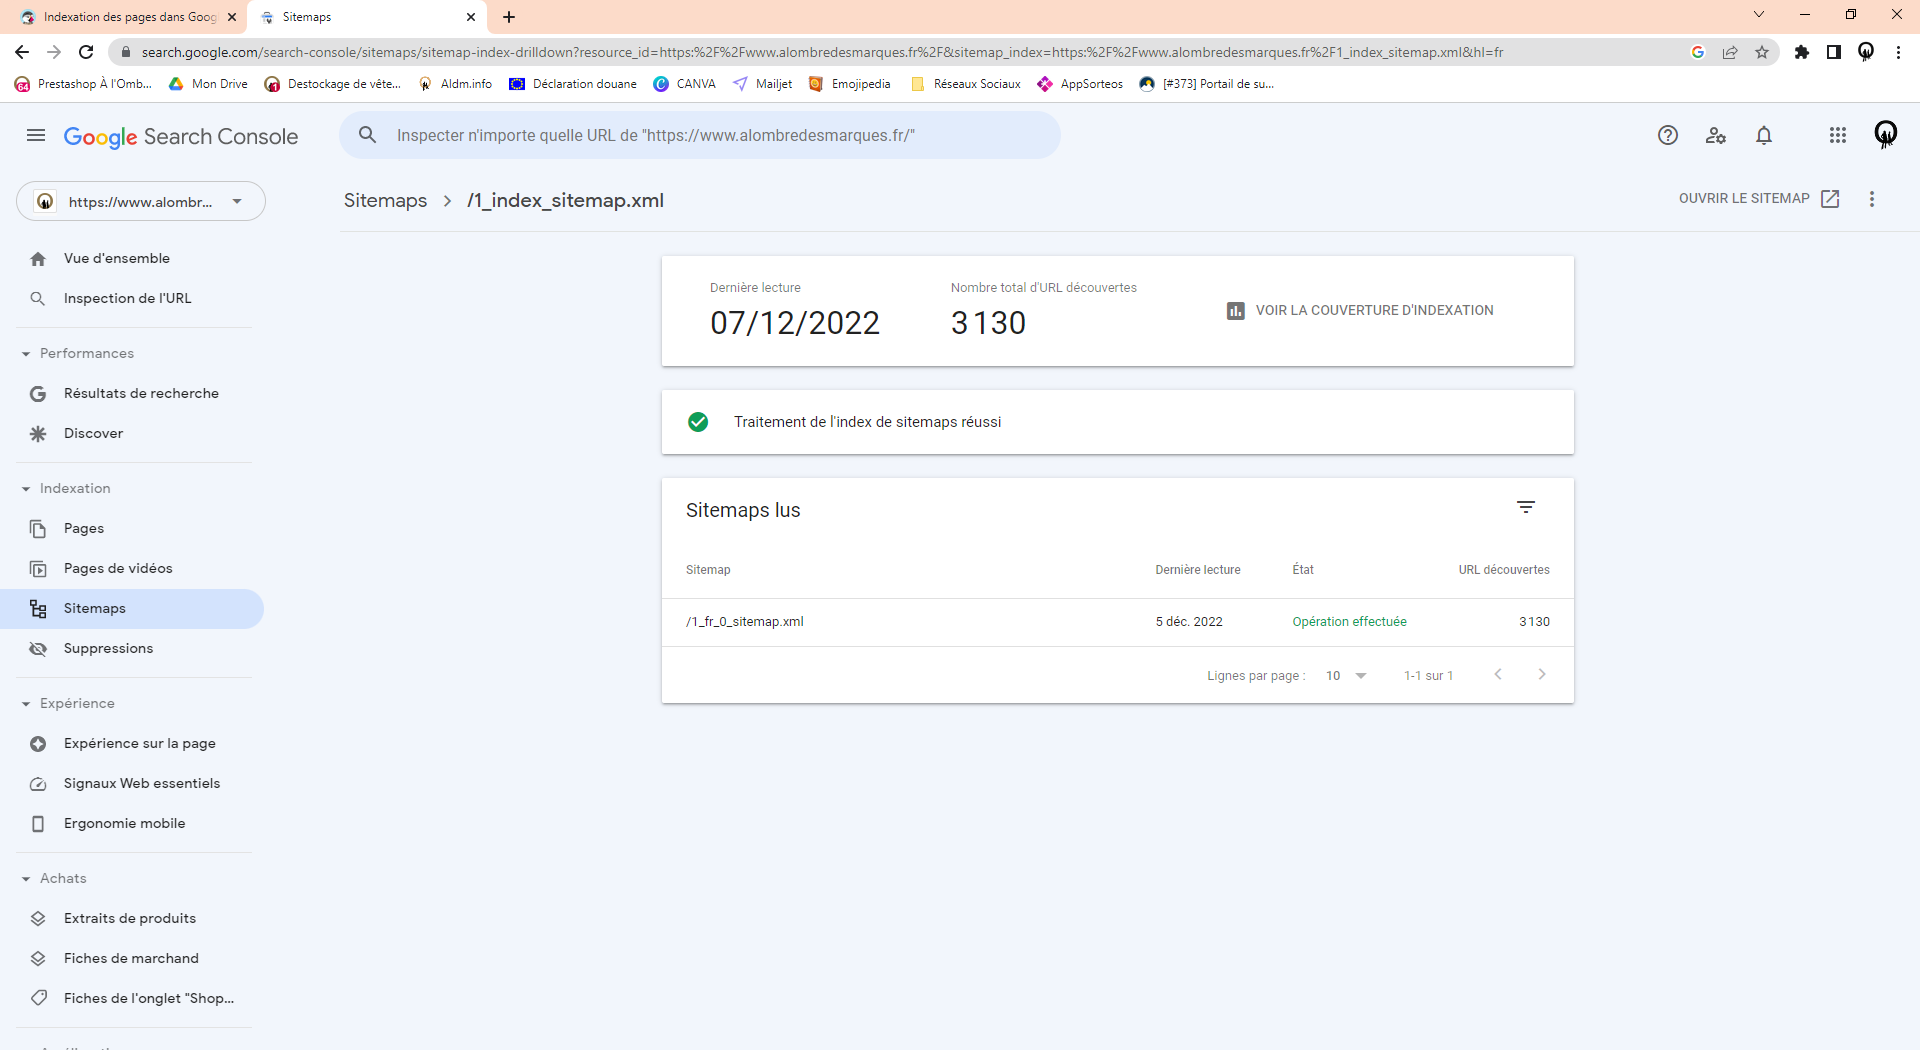Open the Help icon
The image size is (1920, 1050).
1668,135
